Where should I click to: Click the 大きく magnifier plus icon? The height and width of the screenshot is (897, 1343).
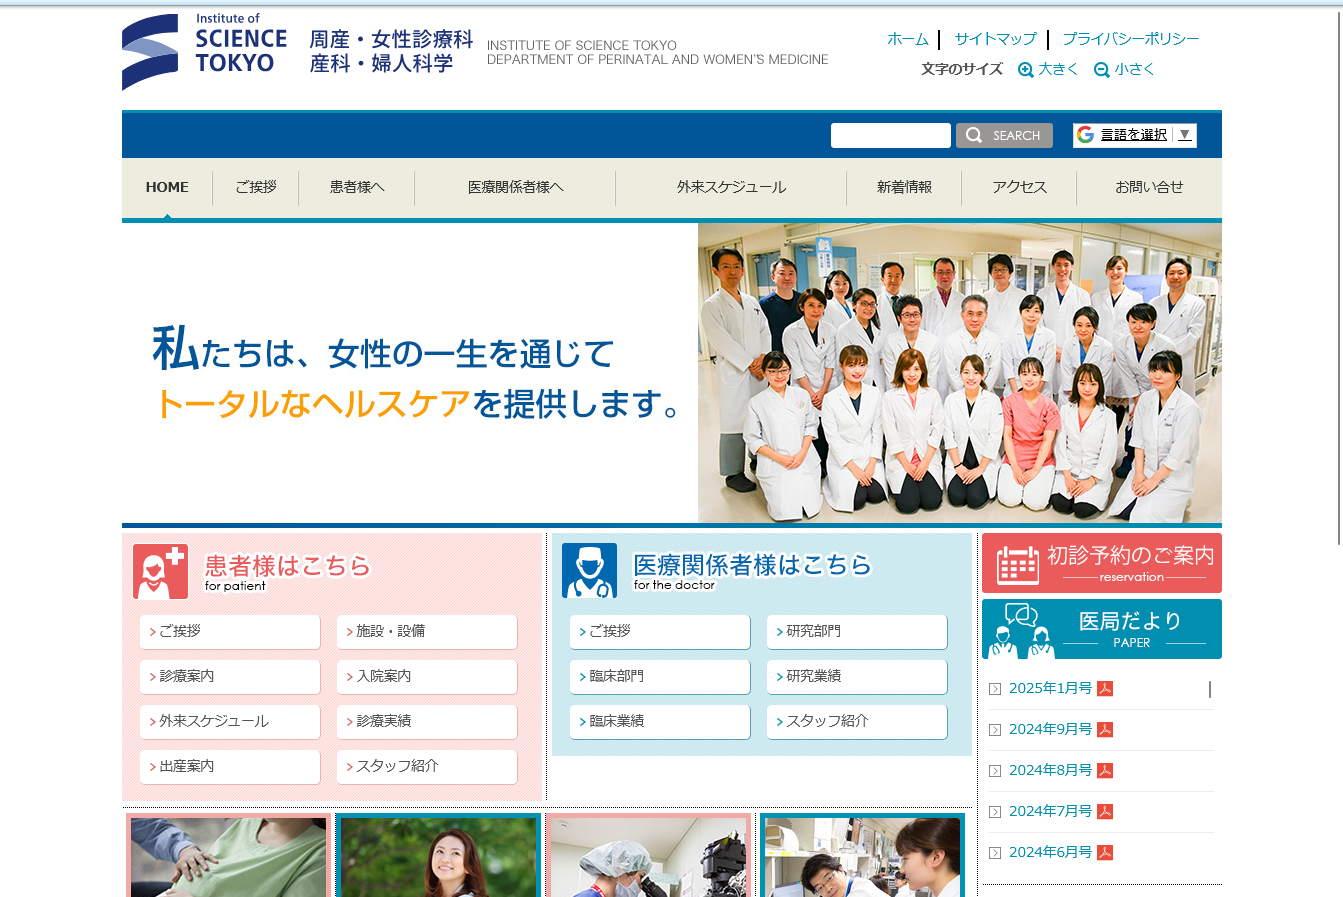coord(1025,70)
